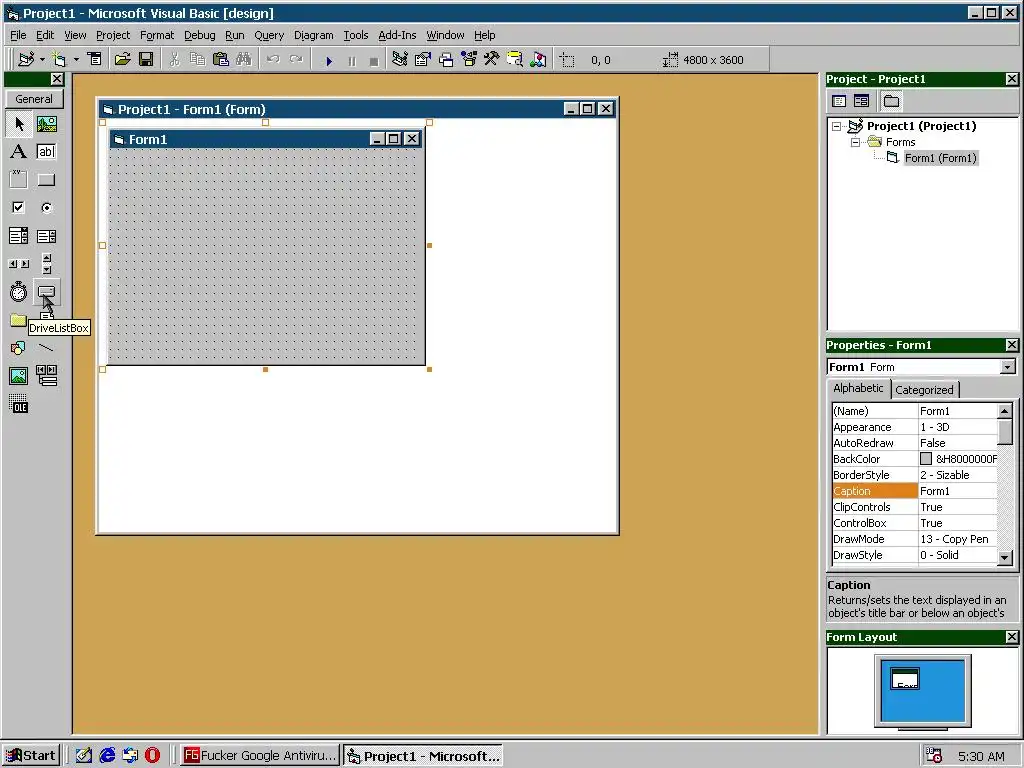This screenshot has width=1024, height=768.
Task: Switch to the Categorized properties tab
Action: click(x=924, y=390)
